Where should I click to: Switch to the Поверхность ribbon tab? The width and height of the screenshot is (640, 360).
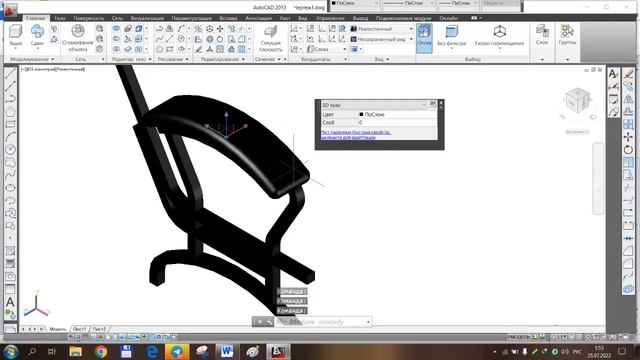tap(89, 18)
